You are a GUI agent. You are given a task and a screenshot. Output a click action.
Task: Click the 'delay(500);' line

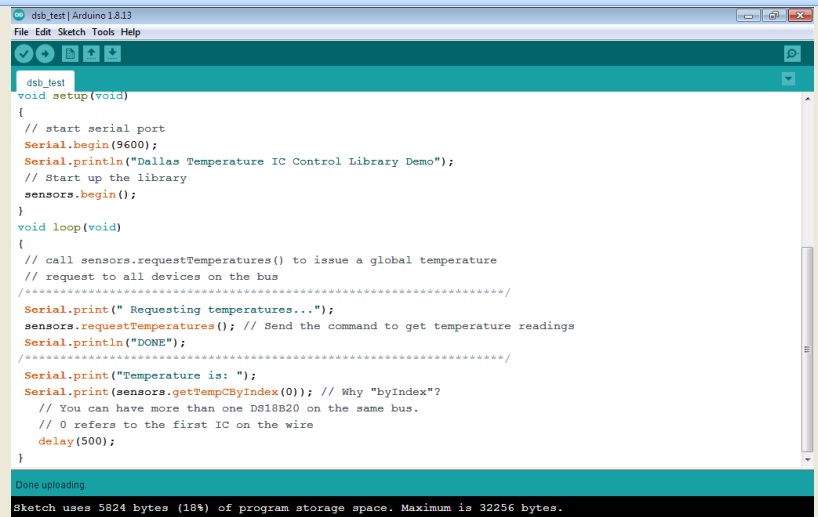[76, 441]
